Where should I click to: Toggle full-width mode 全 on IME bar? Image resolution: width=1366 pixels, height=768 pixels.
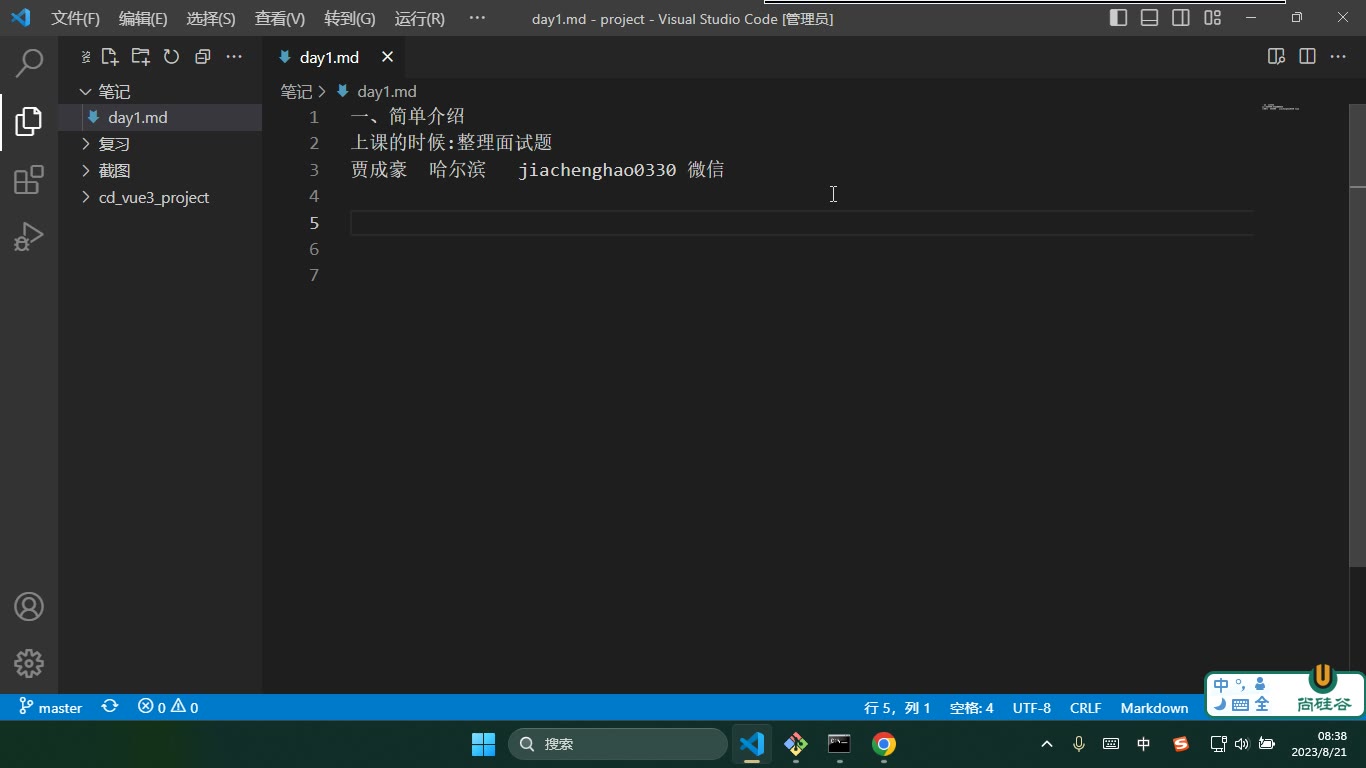coord(1262,704)
